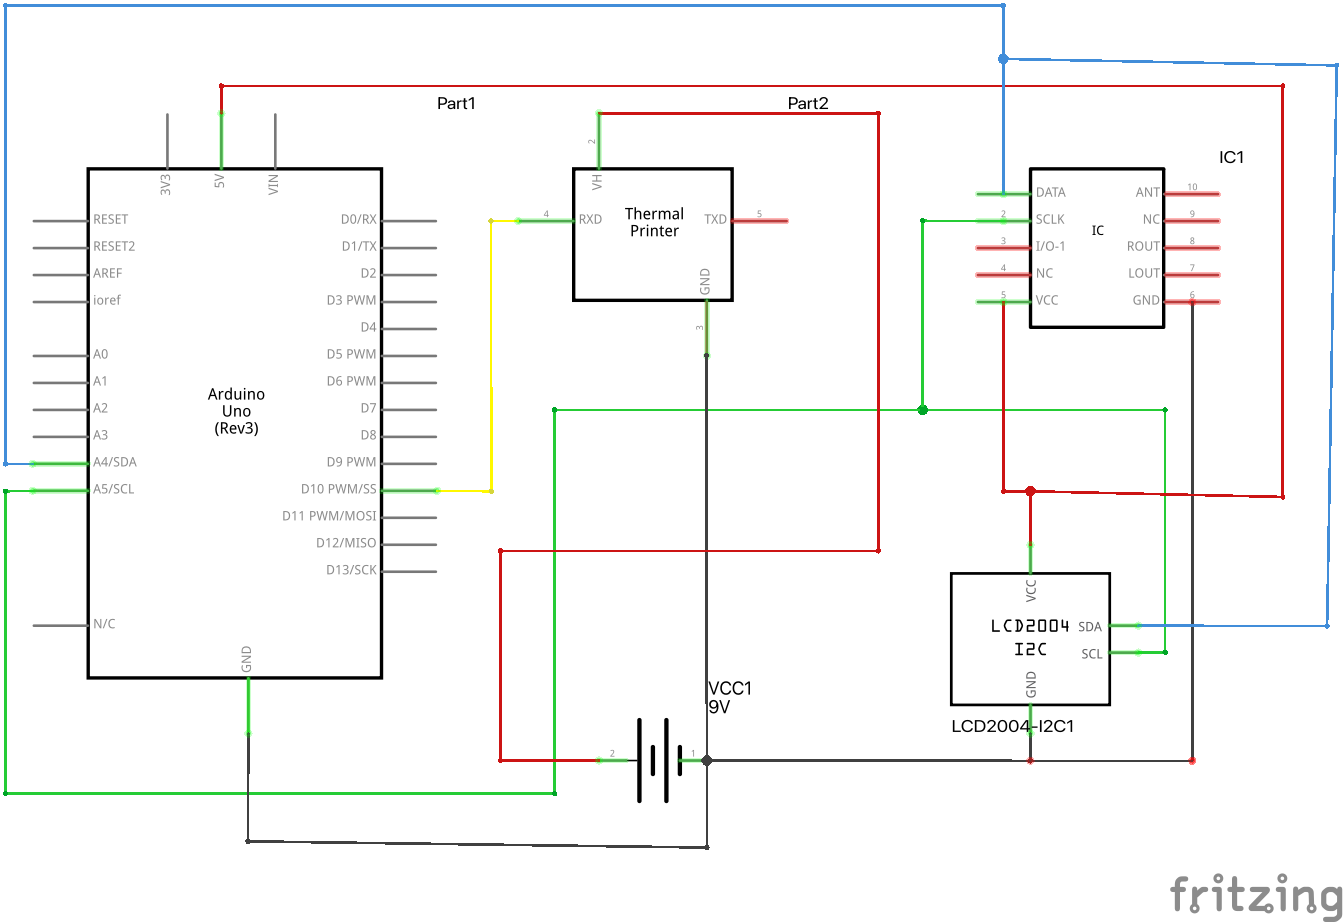
Task: Click the A4/SDA pin on Arduino
Action: click(60, 463)
